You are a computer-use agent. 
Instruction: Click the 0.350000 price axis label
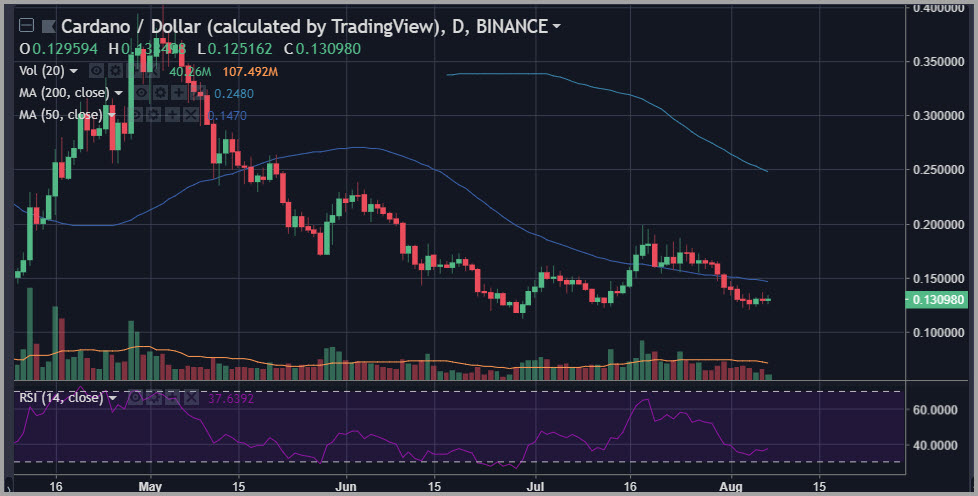(x=939, y=62)
